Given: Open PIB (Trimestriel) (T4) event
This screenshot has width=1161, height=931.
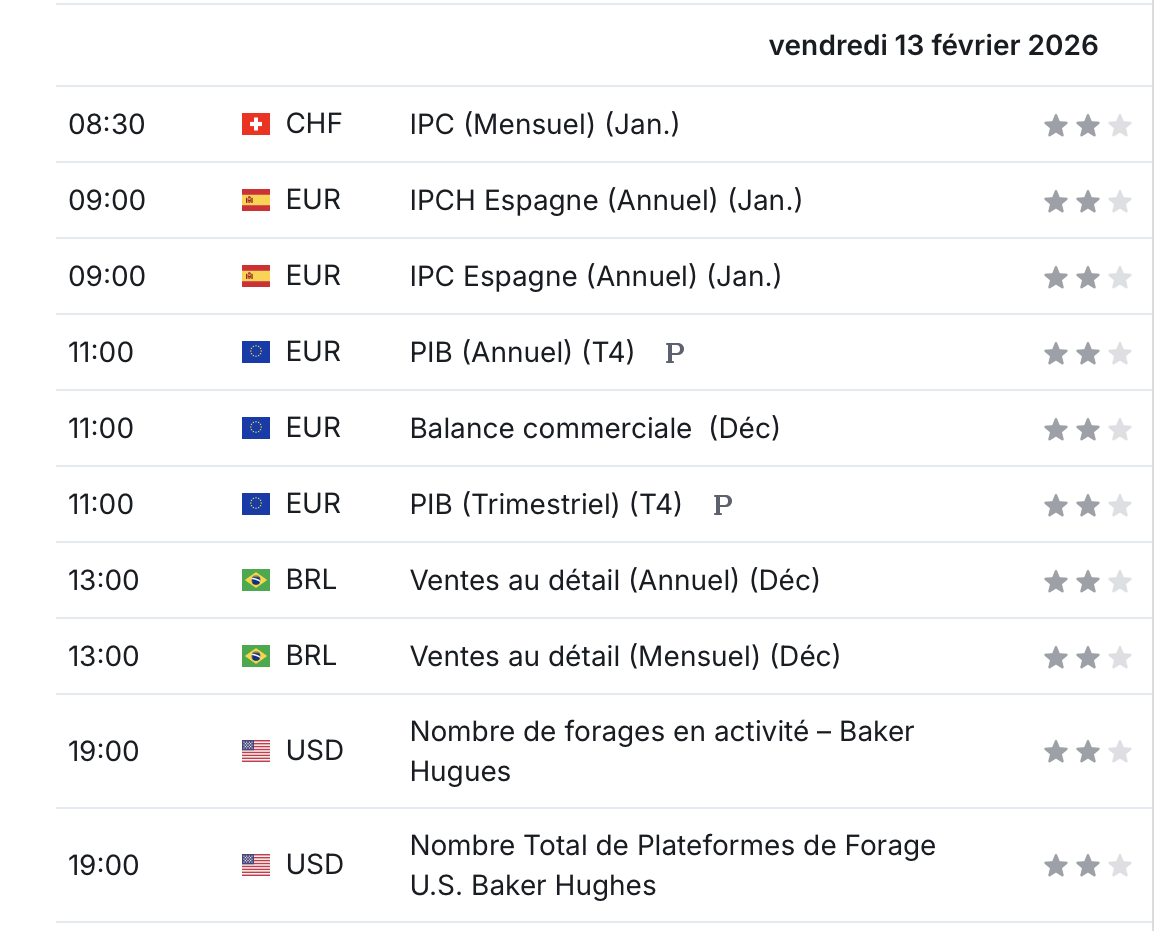Looking at the screenshot, I should [546, 504].
